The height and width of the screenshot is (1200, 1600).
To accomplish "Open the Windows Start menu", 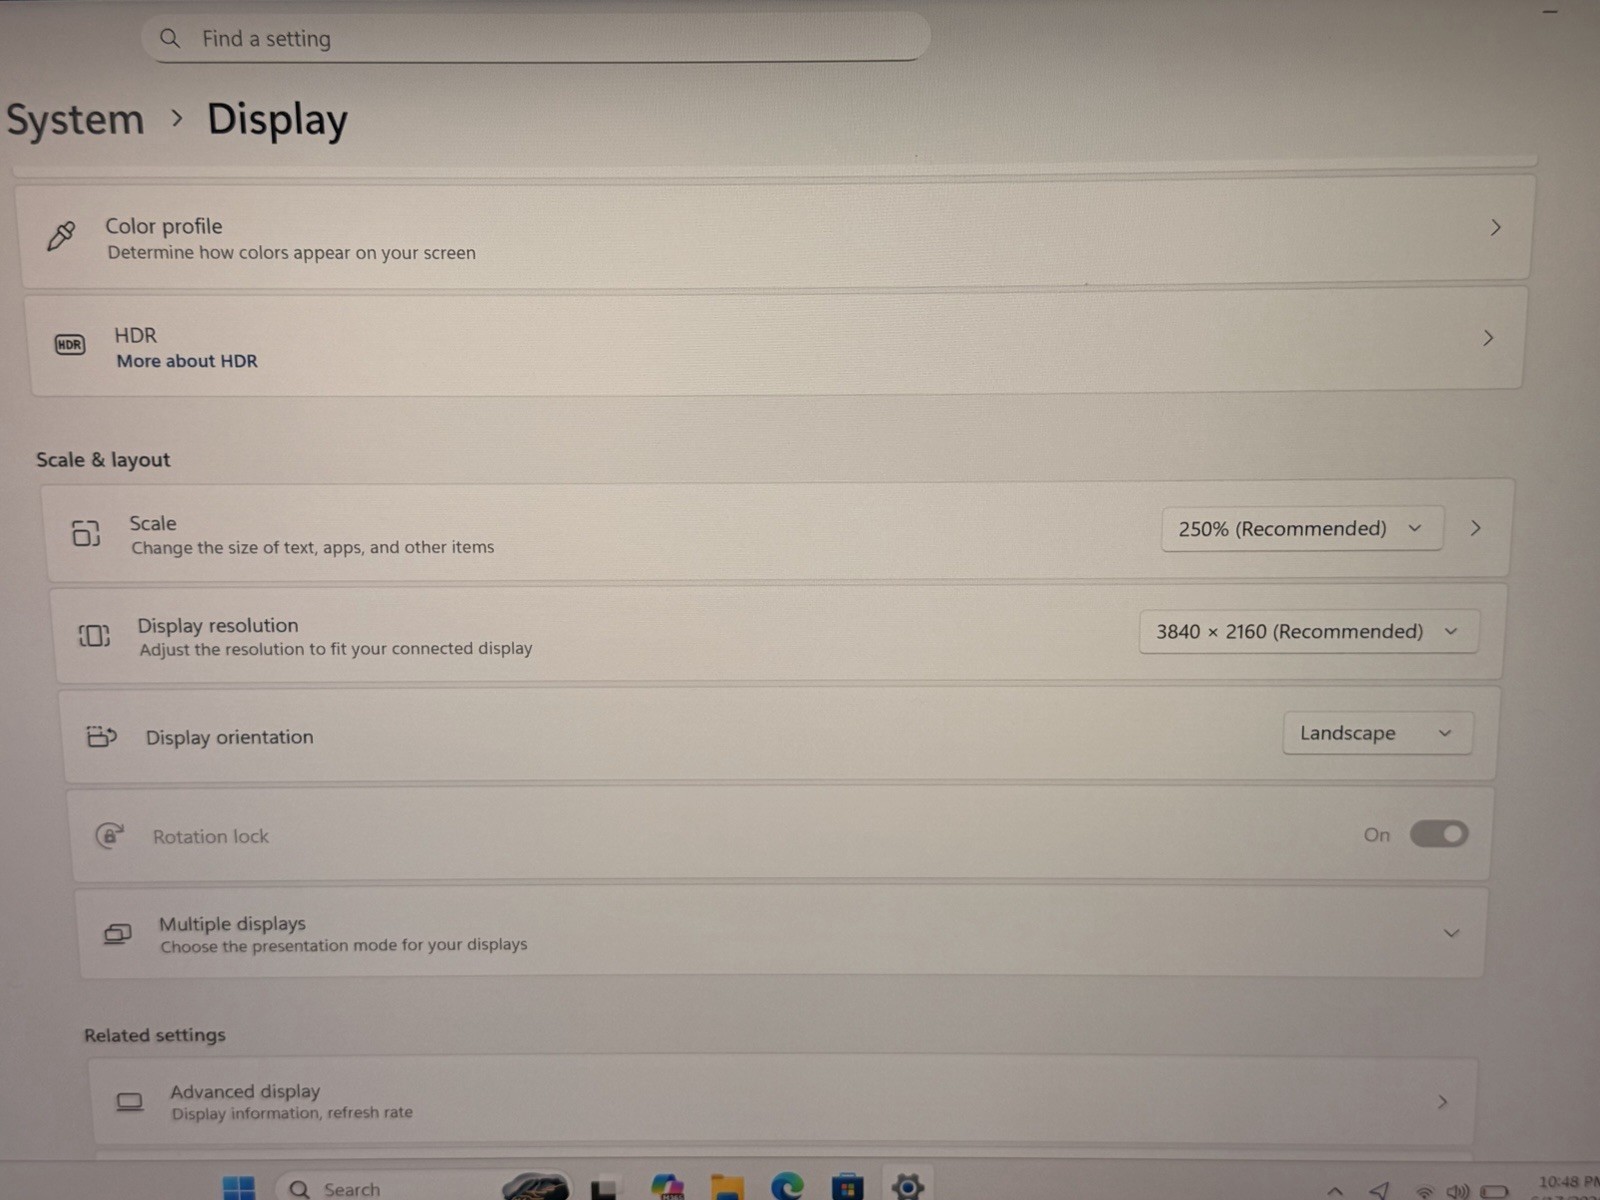I will pyautogui.click(x=238, y=1188).
